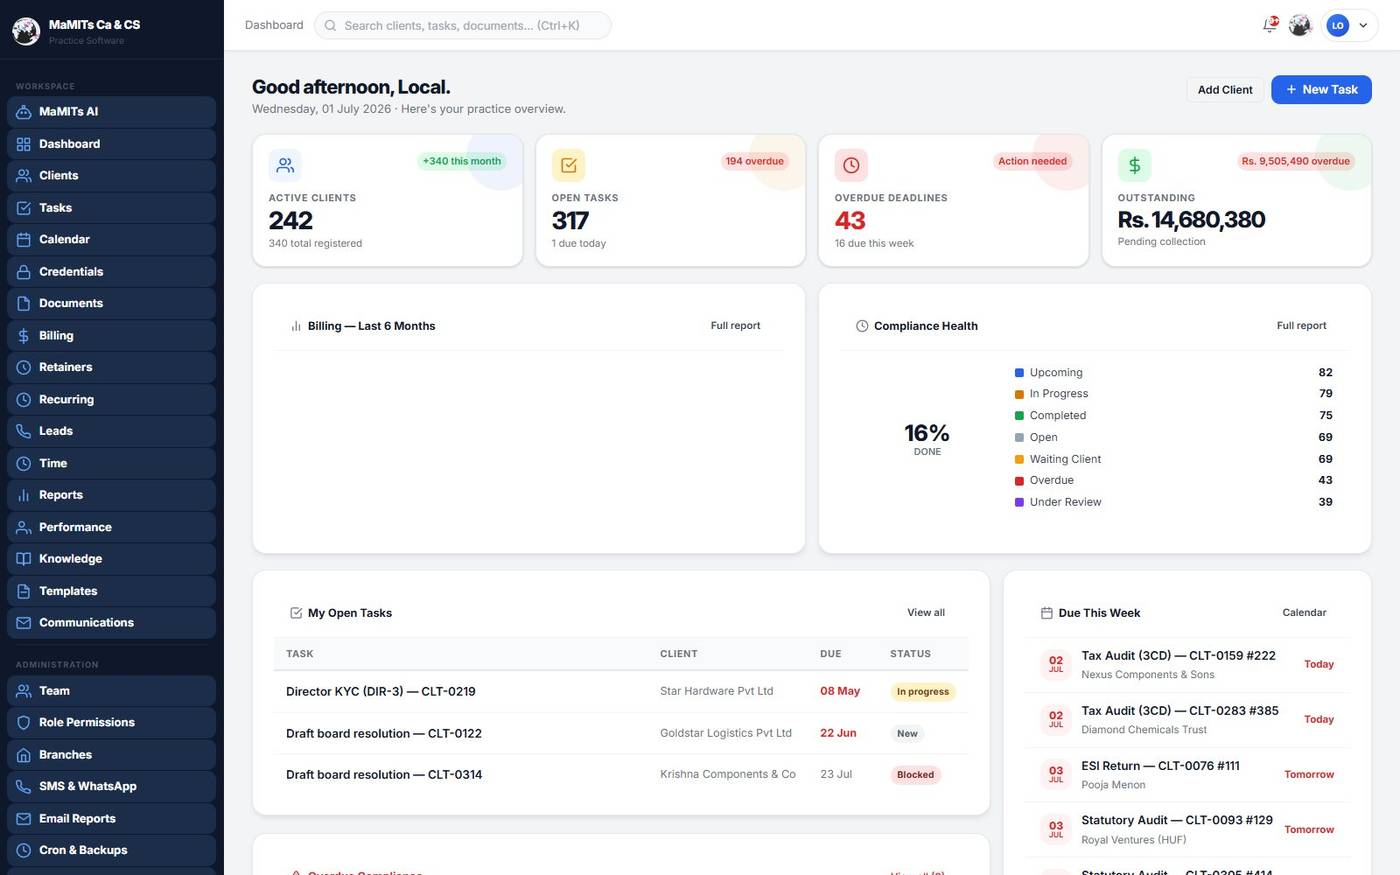Open Calendar sidebar item
This screenshot has width=1400, height=875.
[x=112, y=240]
